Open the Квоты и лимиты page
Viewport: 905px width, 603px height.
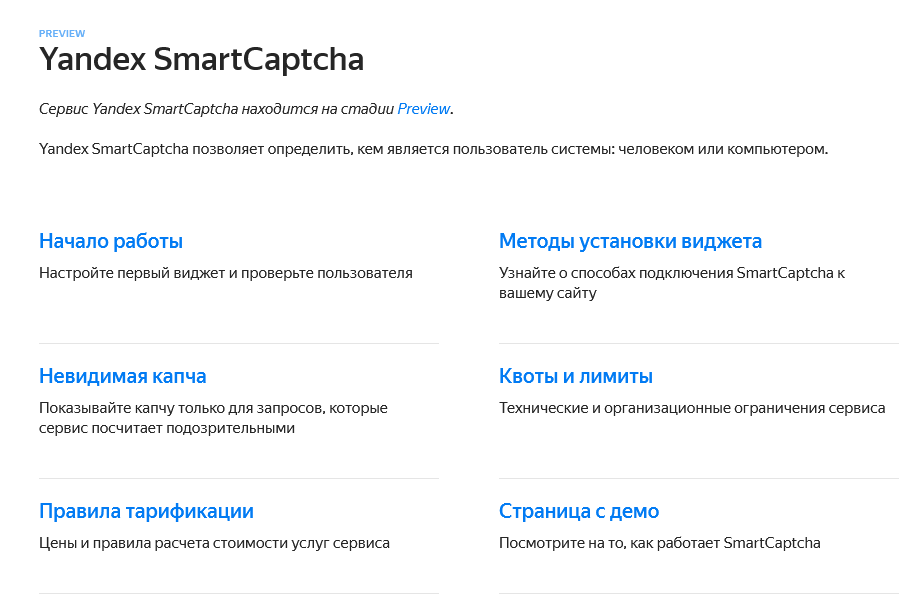[574, 375]
